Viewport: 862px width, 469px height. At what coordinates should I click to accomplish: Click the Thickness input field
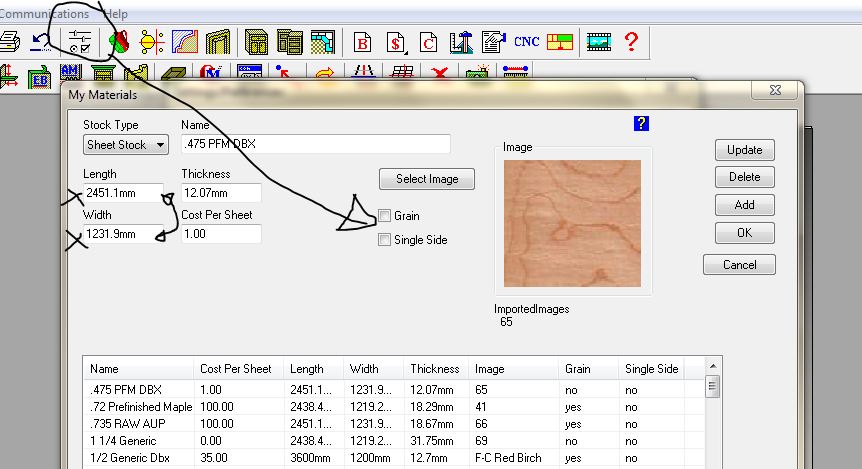coord(221,193)
